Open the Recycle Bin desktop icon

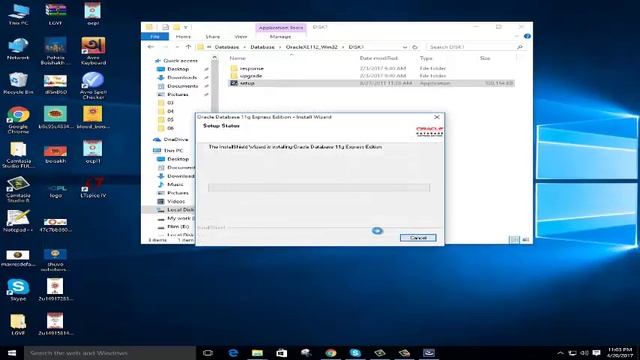18,83
